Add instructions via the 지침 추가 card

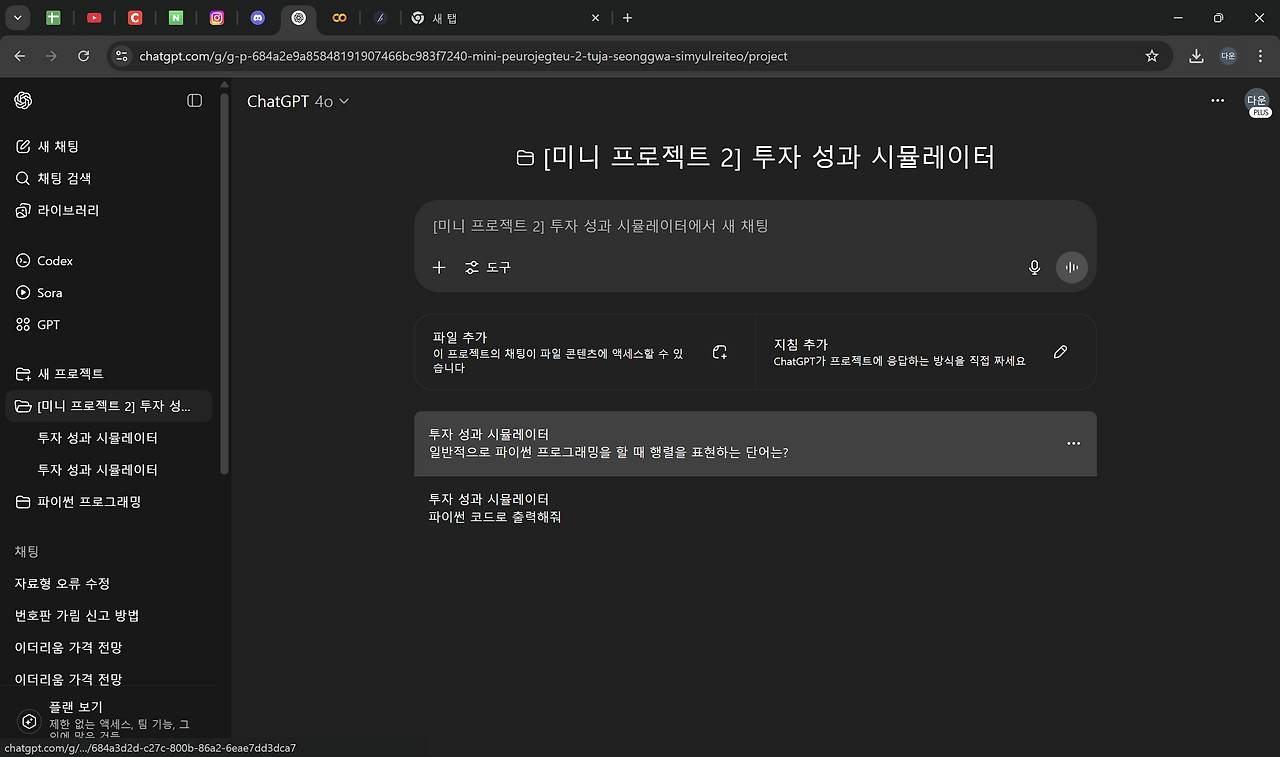tap(926, 352)
